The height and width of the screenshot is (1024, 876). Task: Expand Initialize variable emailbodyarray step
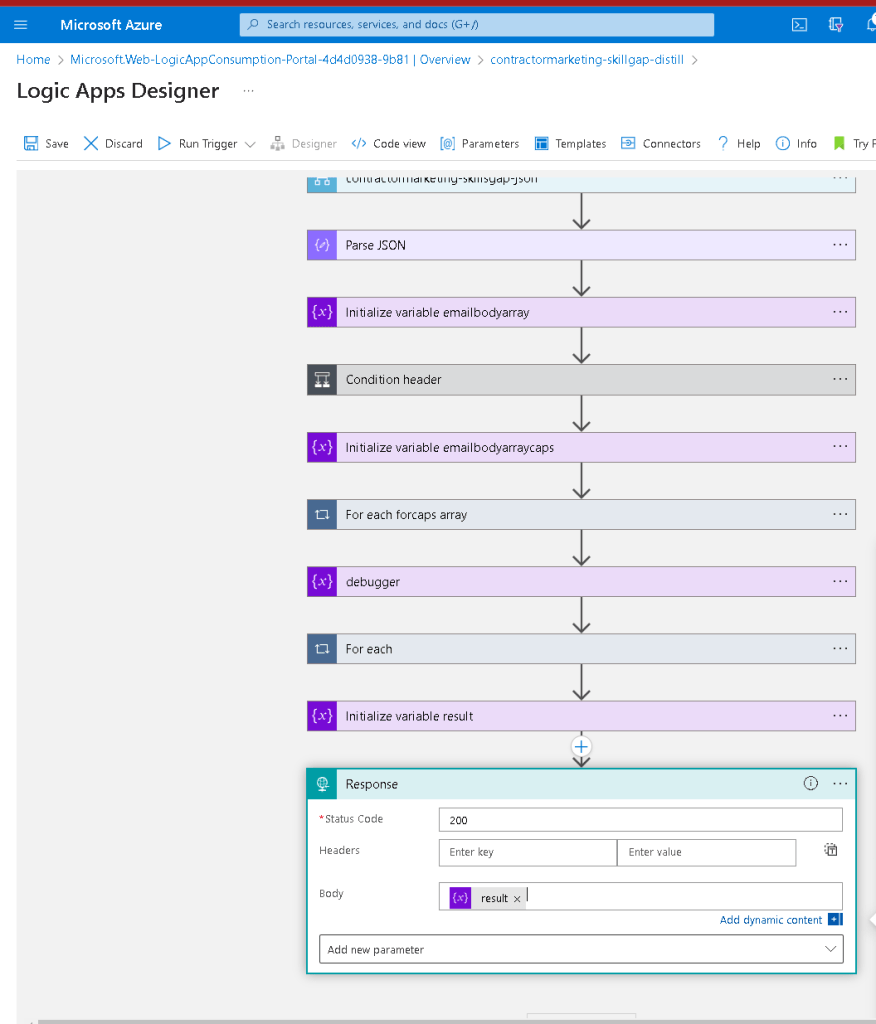point(581,312)
